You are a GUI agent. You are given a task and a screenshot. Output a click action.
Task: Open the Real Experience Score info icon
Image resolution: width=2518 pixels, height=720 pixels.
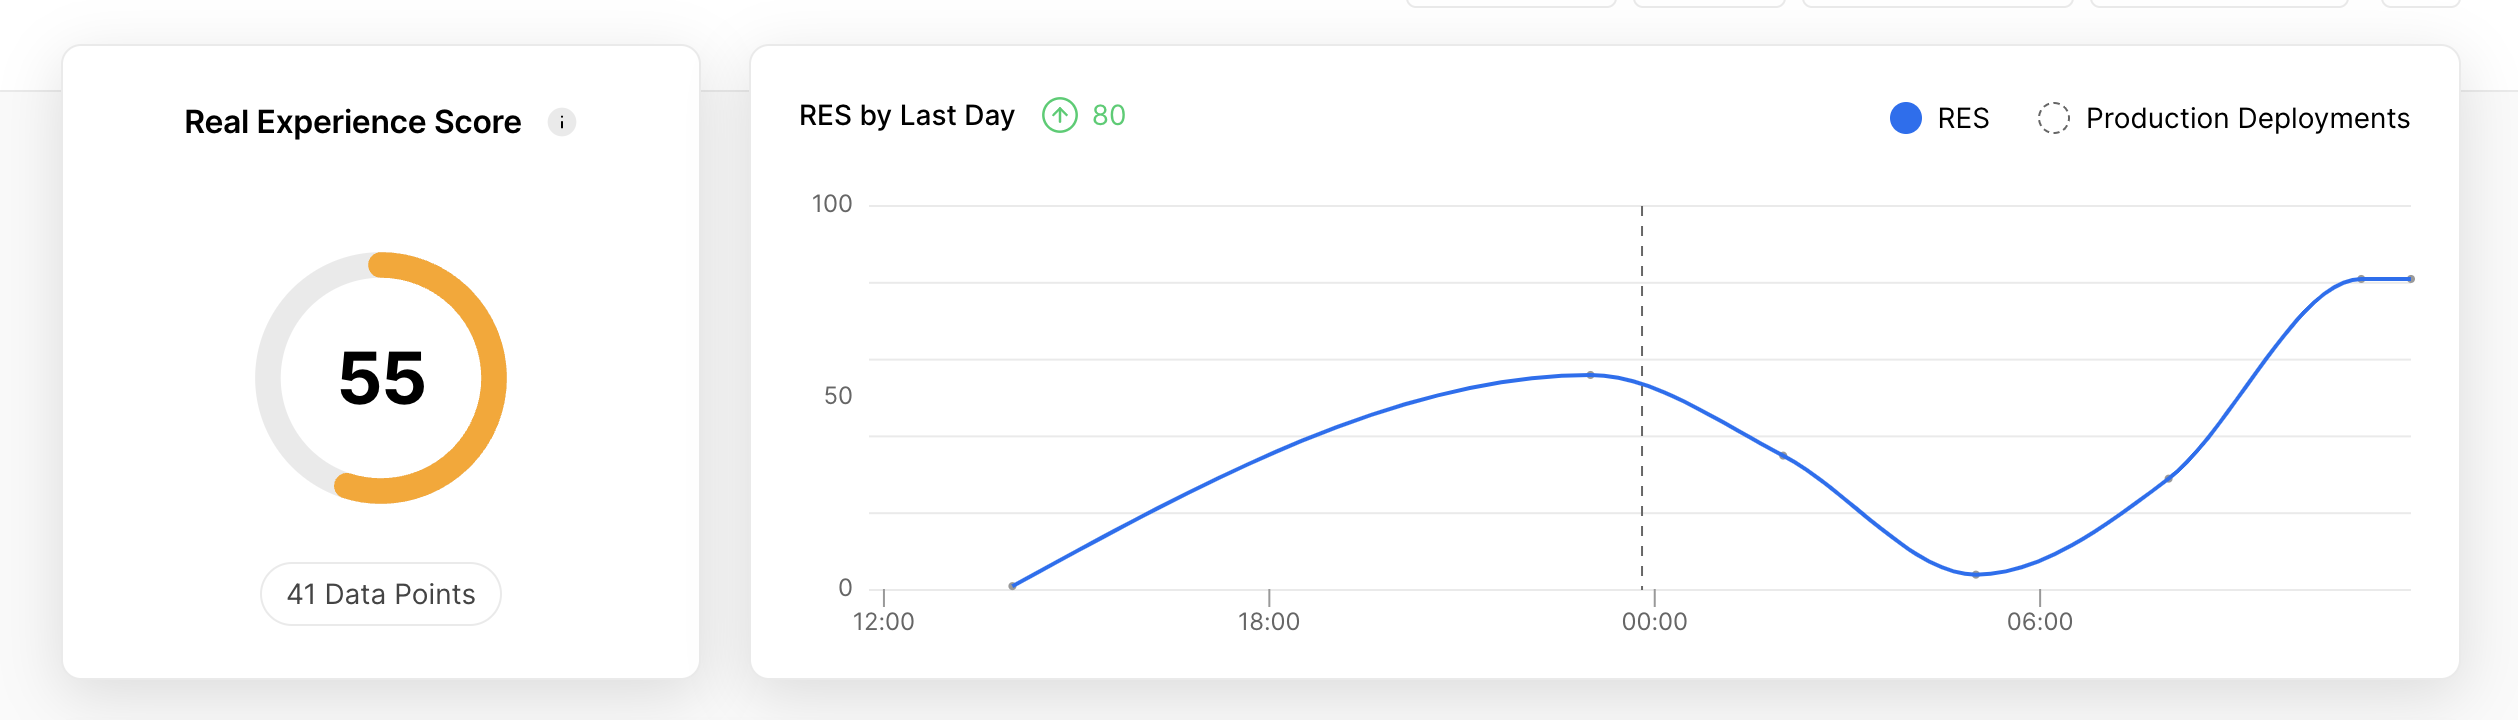(562, 122)
